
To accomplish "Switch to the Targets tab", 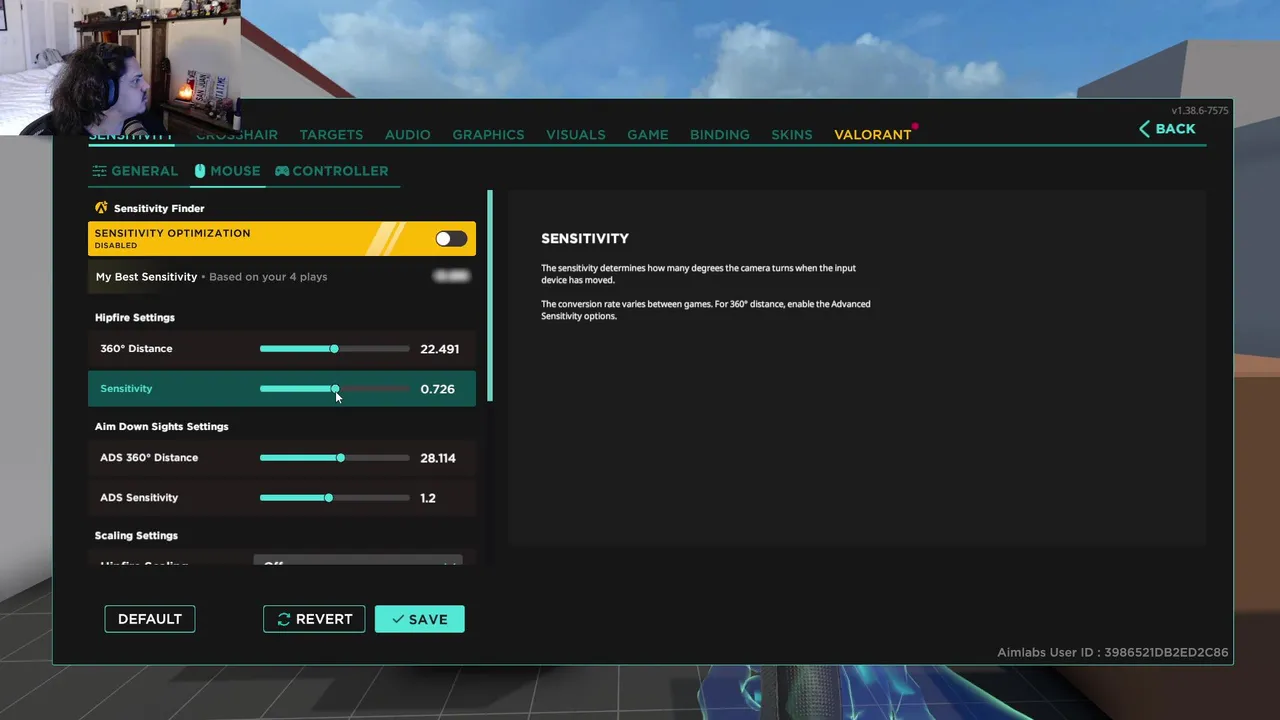I will point(331,134).
